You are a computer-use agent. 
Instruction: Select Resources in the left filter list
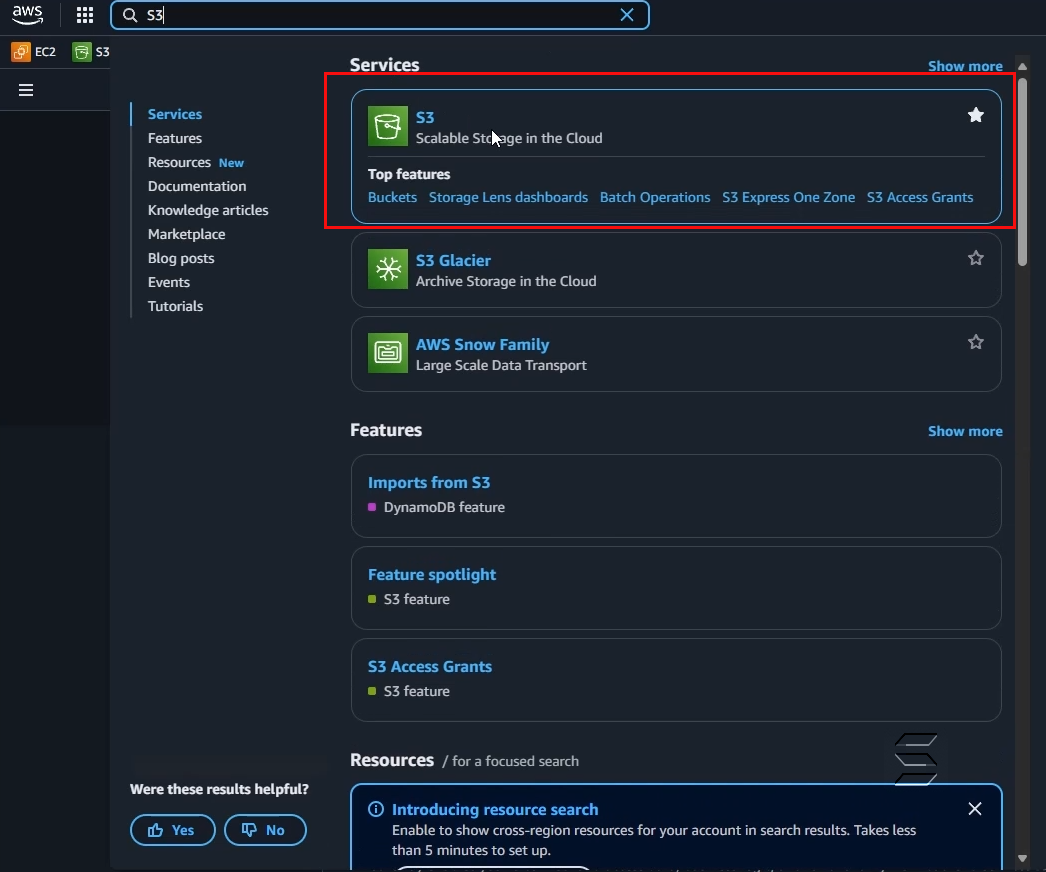tap(179, 162)
